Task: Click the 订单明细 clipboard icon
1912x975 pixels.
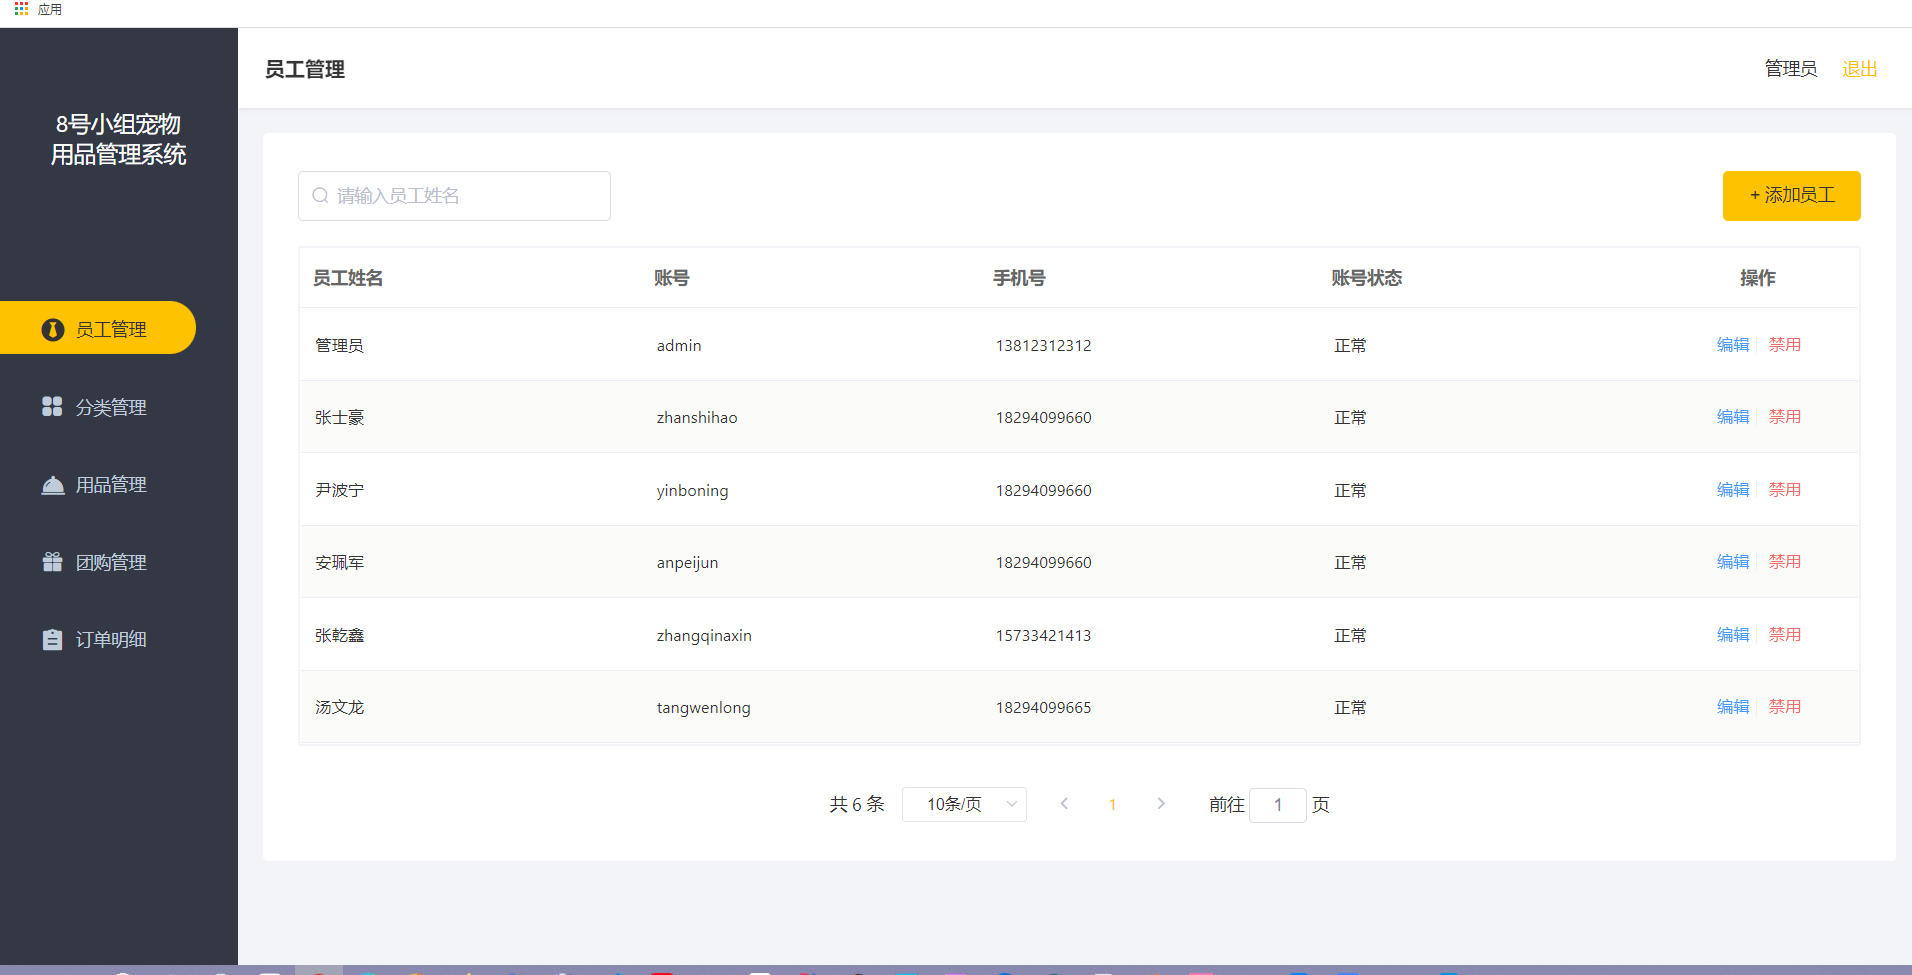Action: (53, 640)
